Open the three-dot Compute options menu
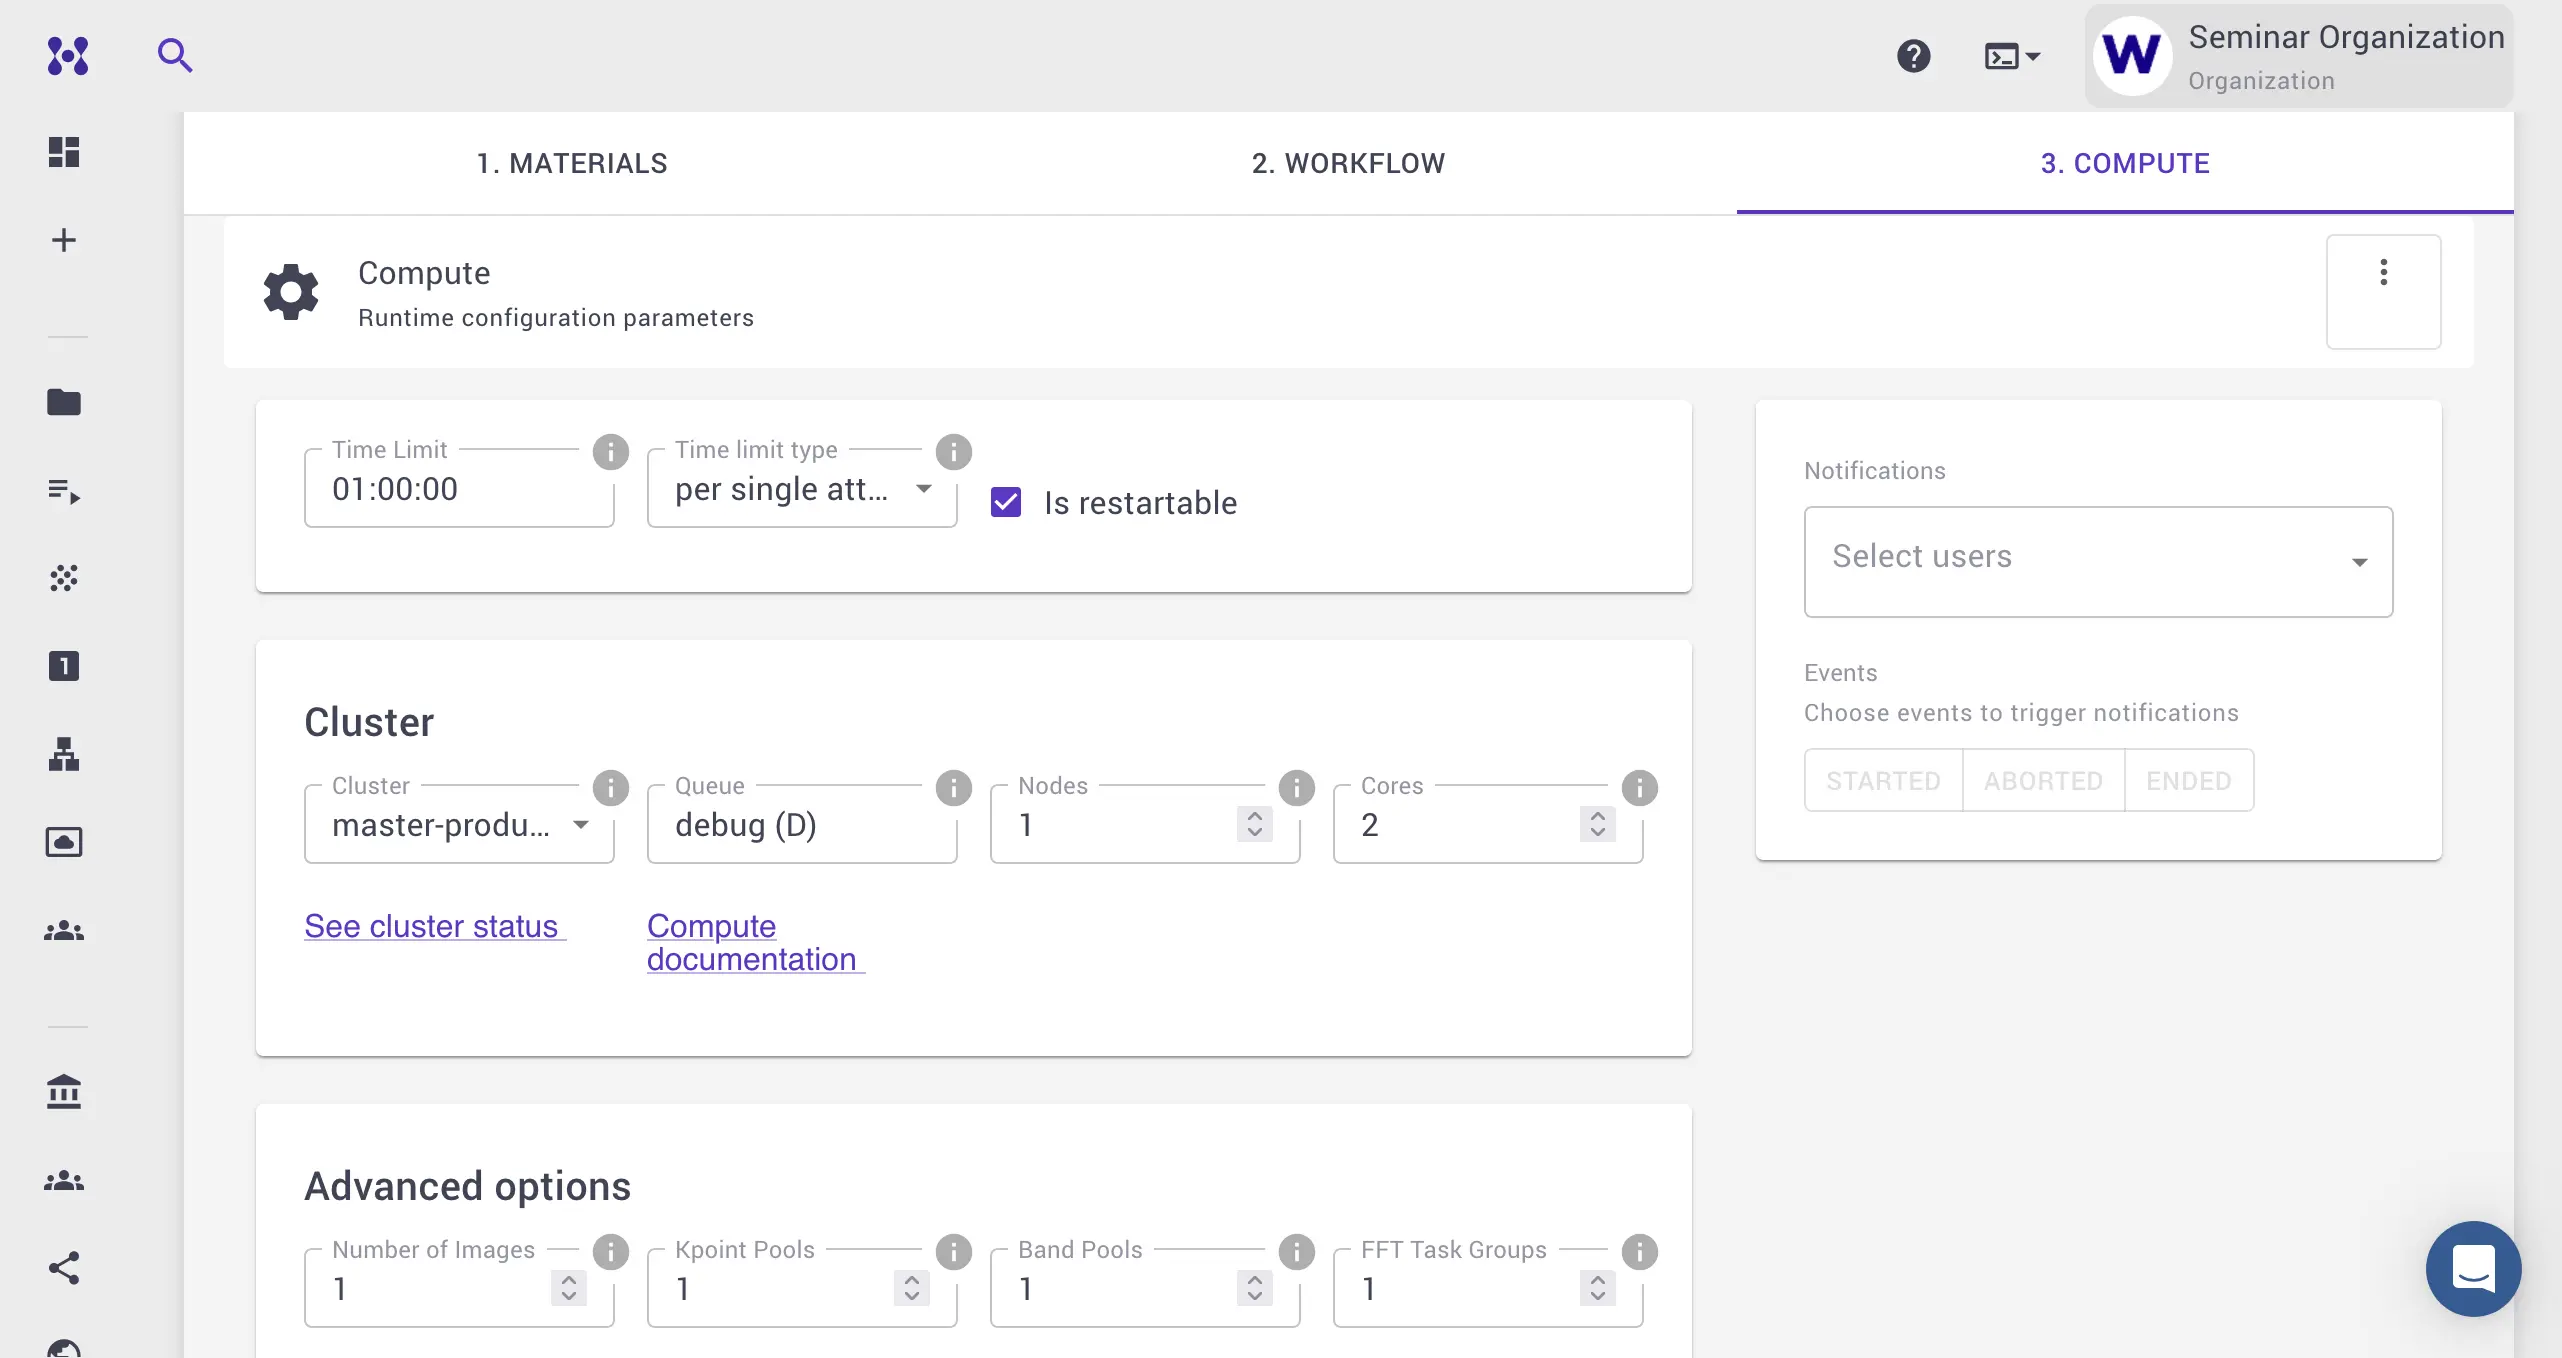The width and height of the screenshot is (2562, 1358). (x=2383, y=273)
